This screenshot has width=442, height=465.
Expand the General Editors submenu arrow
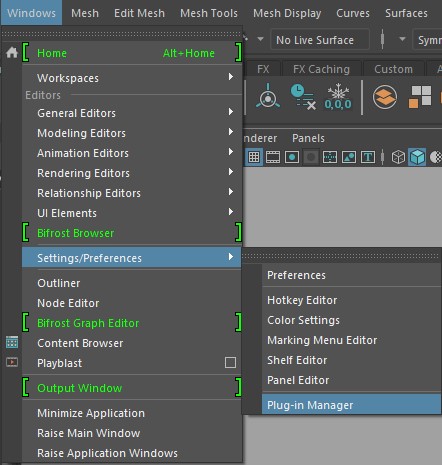(231, 112)
